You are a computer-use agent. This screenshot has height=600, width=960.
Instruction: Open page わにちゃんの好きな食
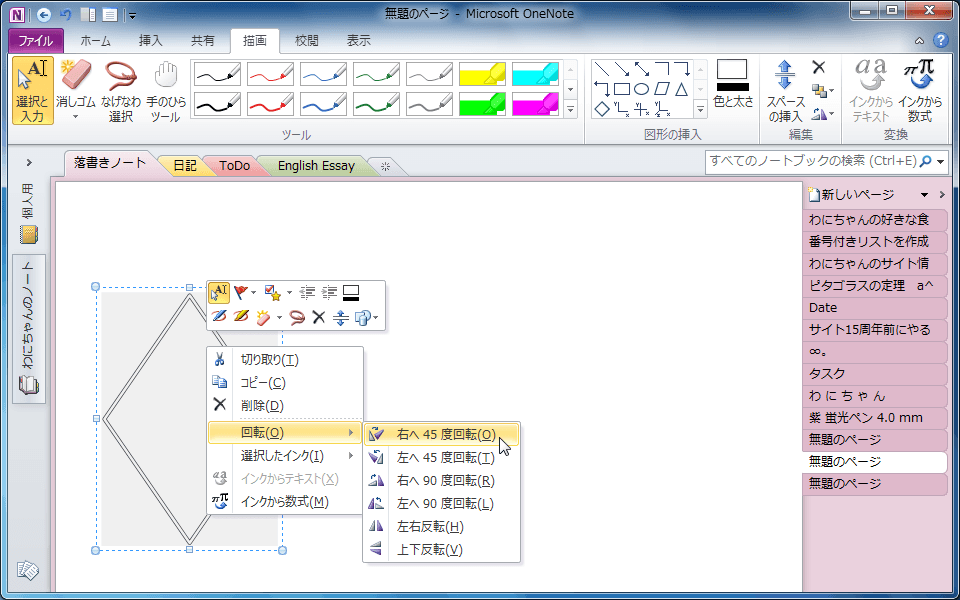click(x=874, y=219)
